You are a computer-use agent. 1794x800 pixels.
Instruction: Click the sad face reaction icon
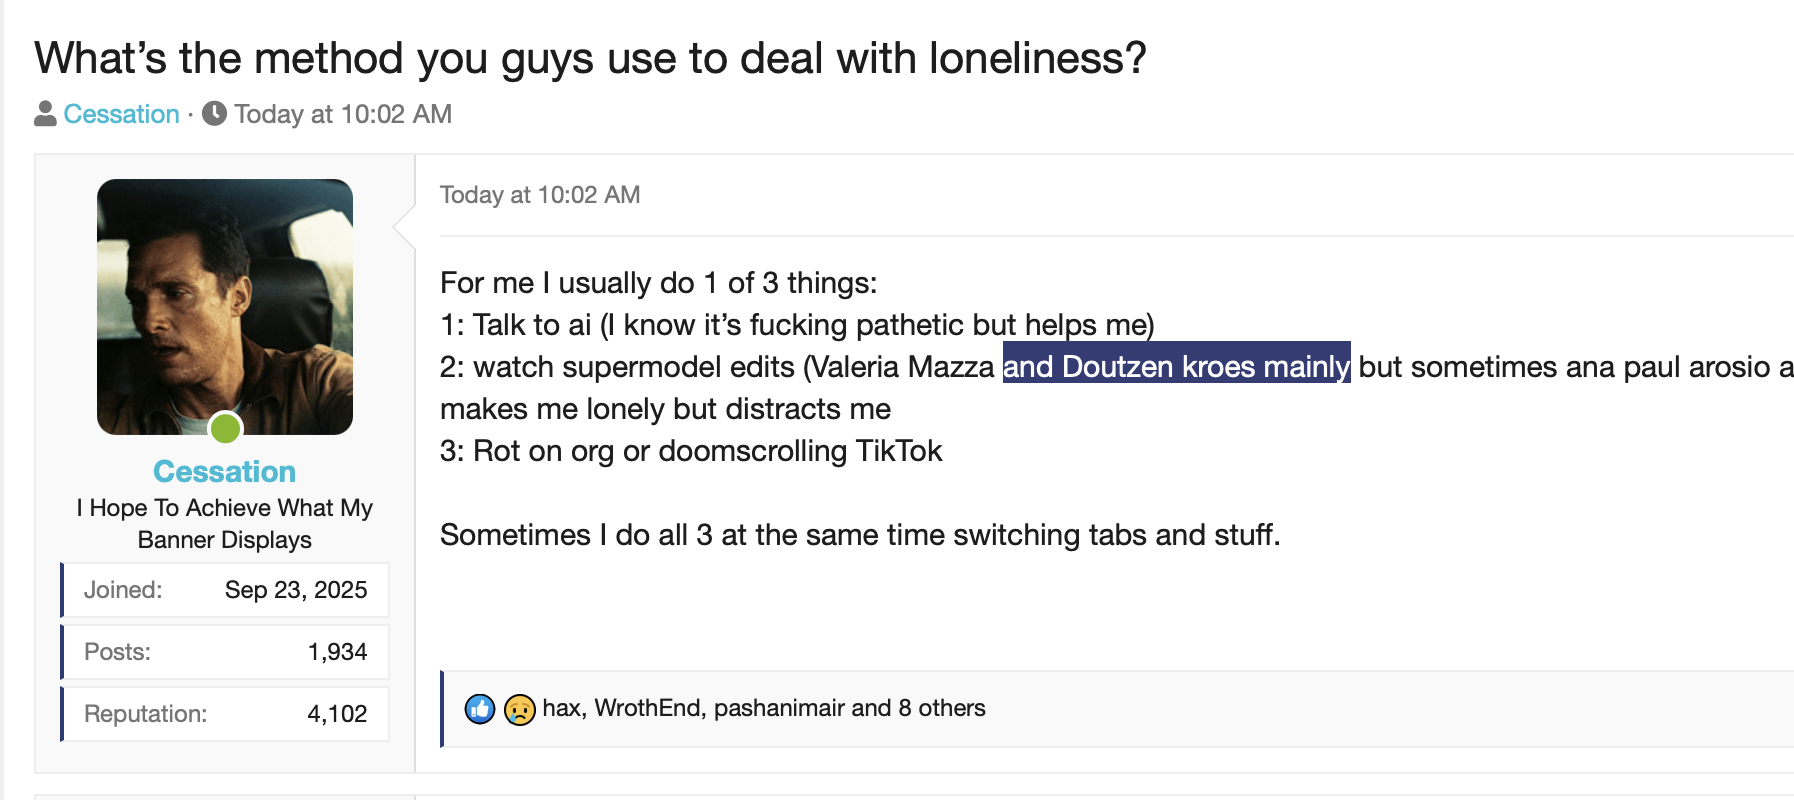[519, 709]
